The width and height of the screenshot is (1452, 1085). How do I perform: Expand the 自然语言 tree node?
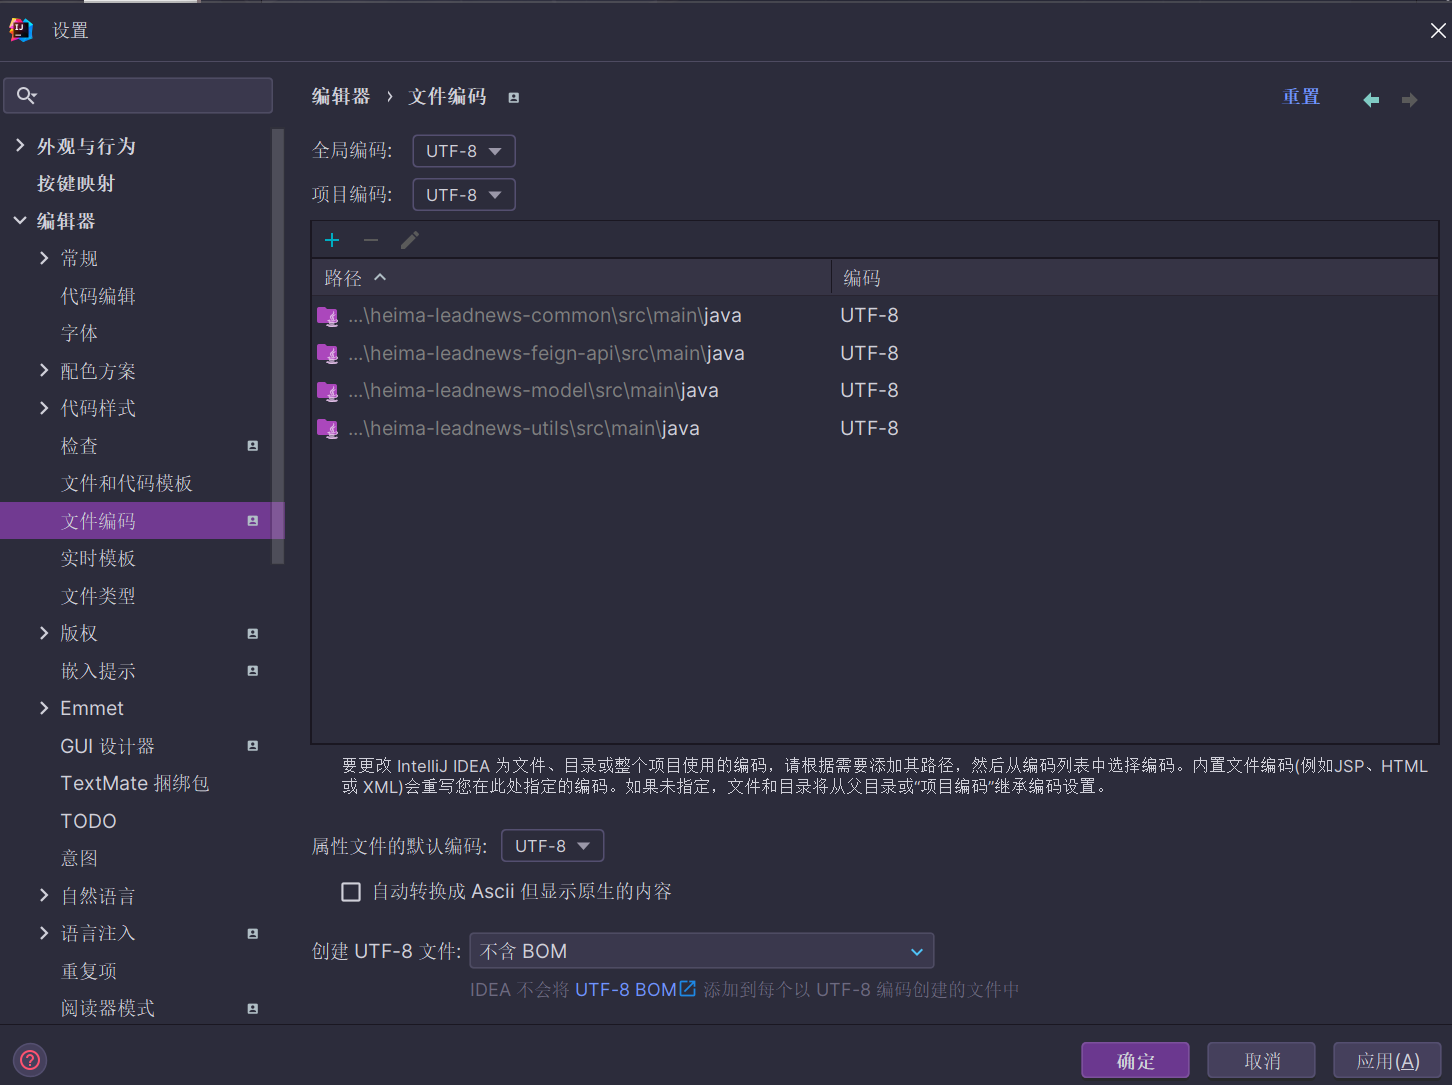point(44,896)
